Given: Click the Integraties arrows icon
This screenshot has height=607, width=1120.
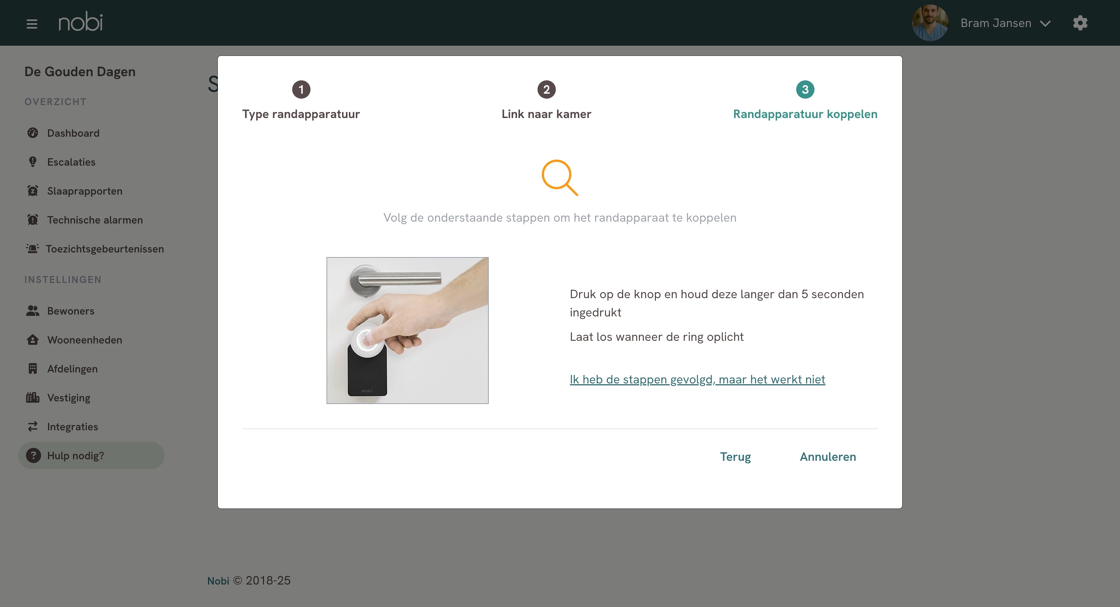Looking at the screenshot, I should [33, 426].
